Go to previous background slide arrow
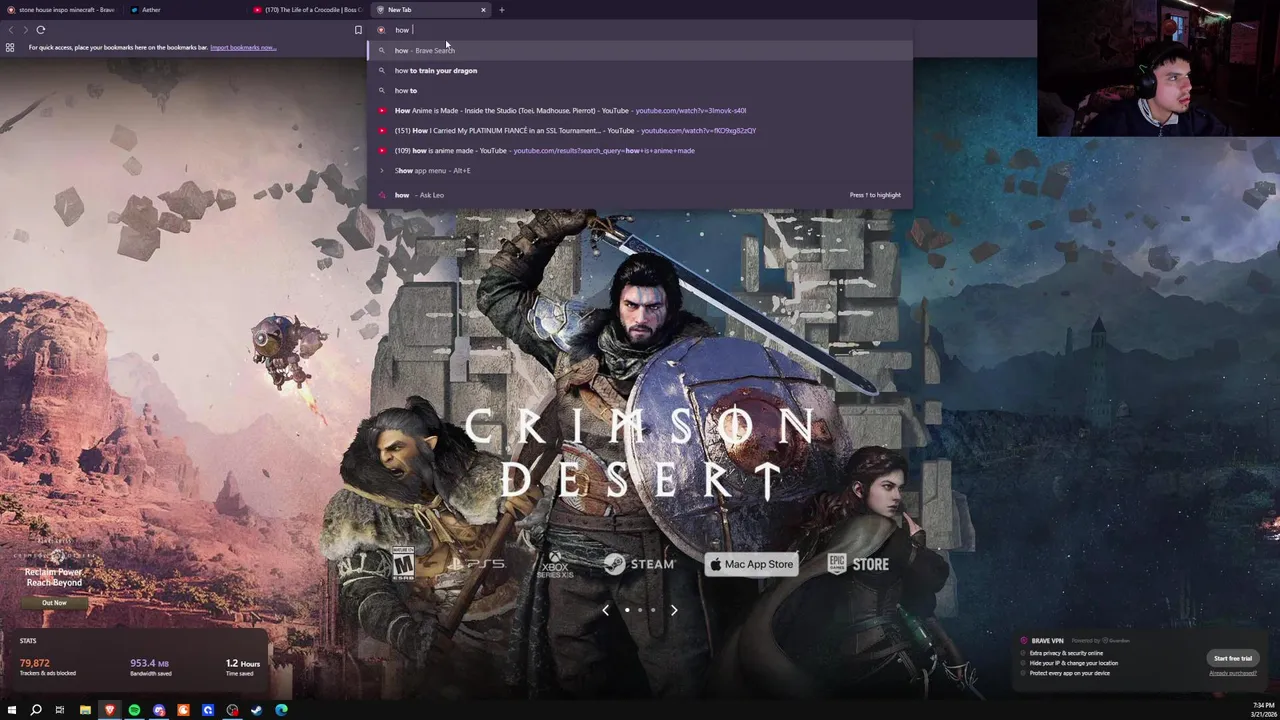Image resolution: width=1280 pixels, height=720 pixels. [x=605, y=610]
